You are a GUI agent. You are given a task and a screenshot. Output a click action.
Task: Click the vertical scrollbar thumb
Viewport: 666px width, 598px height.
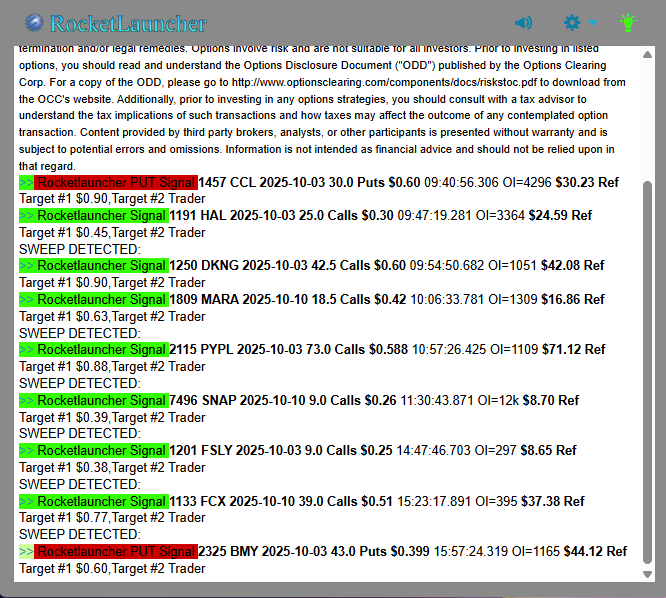(x=648, y=370)
